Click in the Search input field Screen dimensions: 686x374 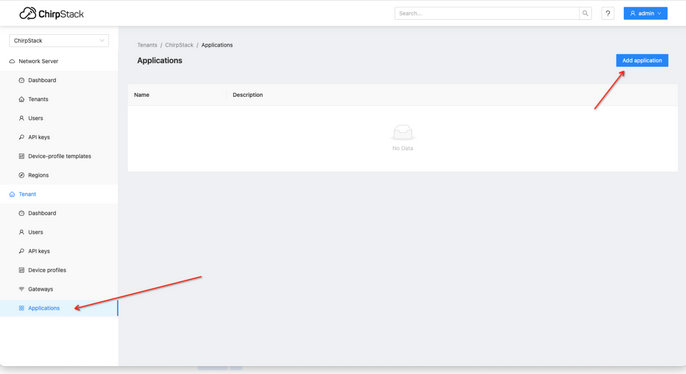click(x=487, y=14)
